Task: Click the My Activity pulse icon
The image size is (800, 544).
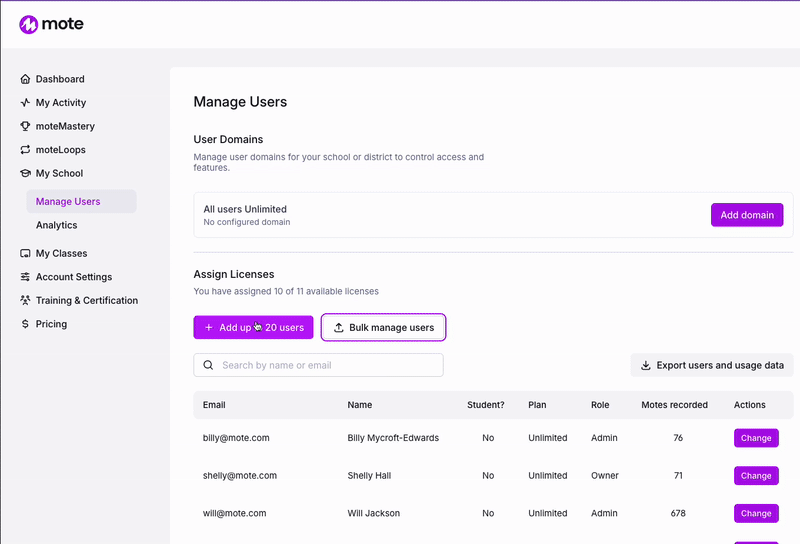Action: point(25,103)
